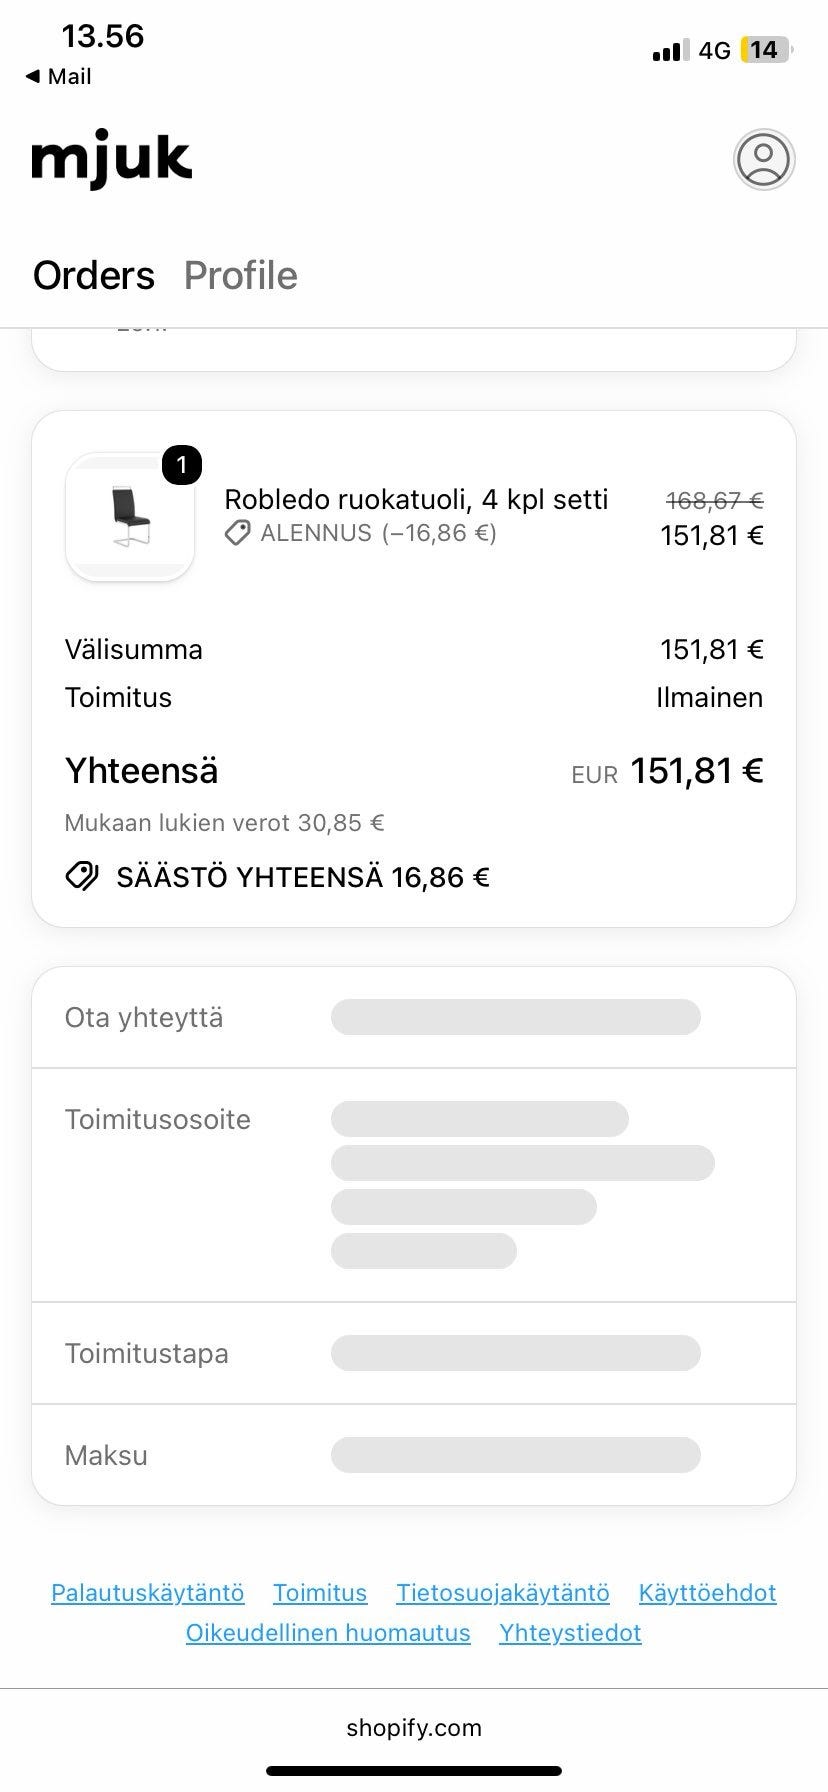Switch to the Orders tab
Viewport: 828px width, 1792px height.
pos(94,276)
